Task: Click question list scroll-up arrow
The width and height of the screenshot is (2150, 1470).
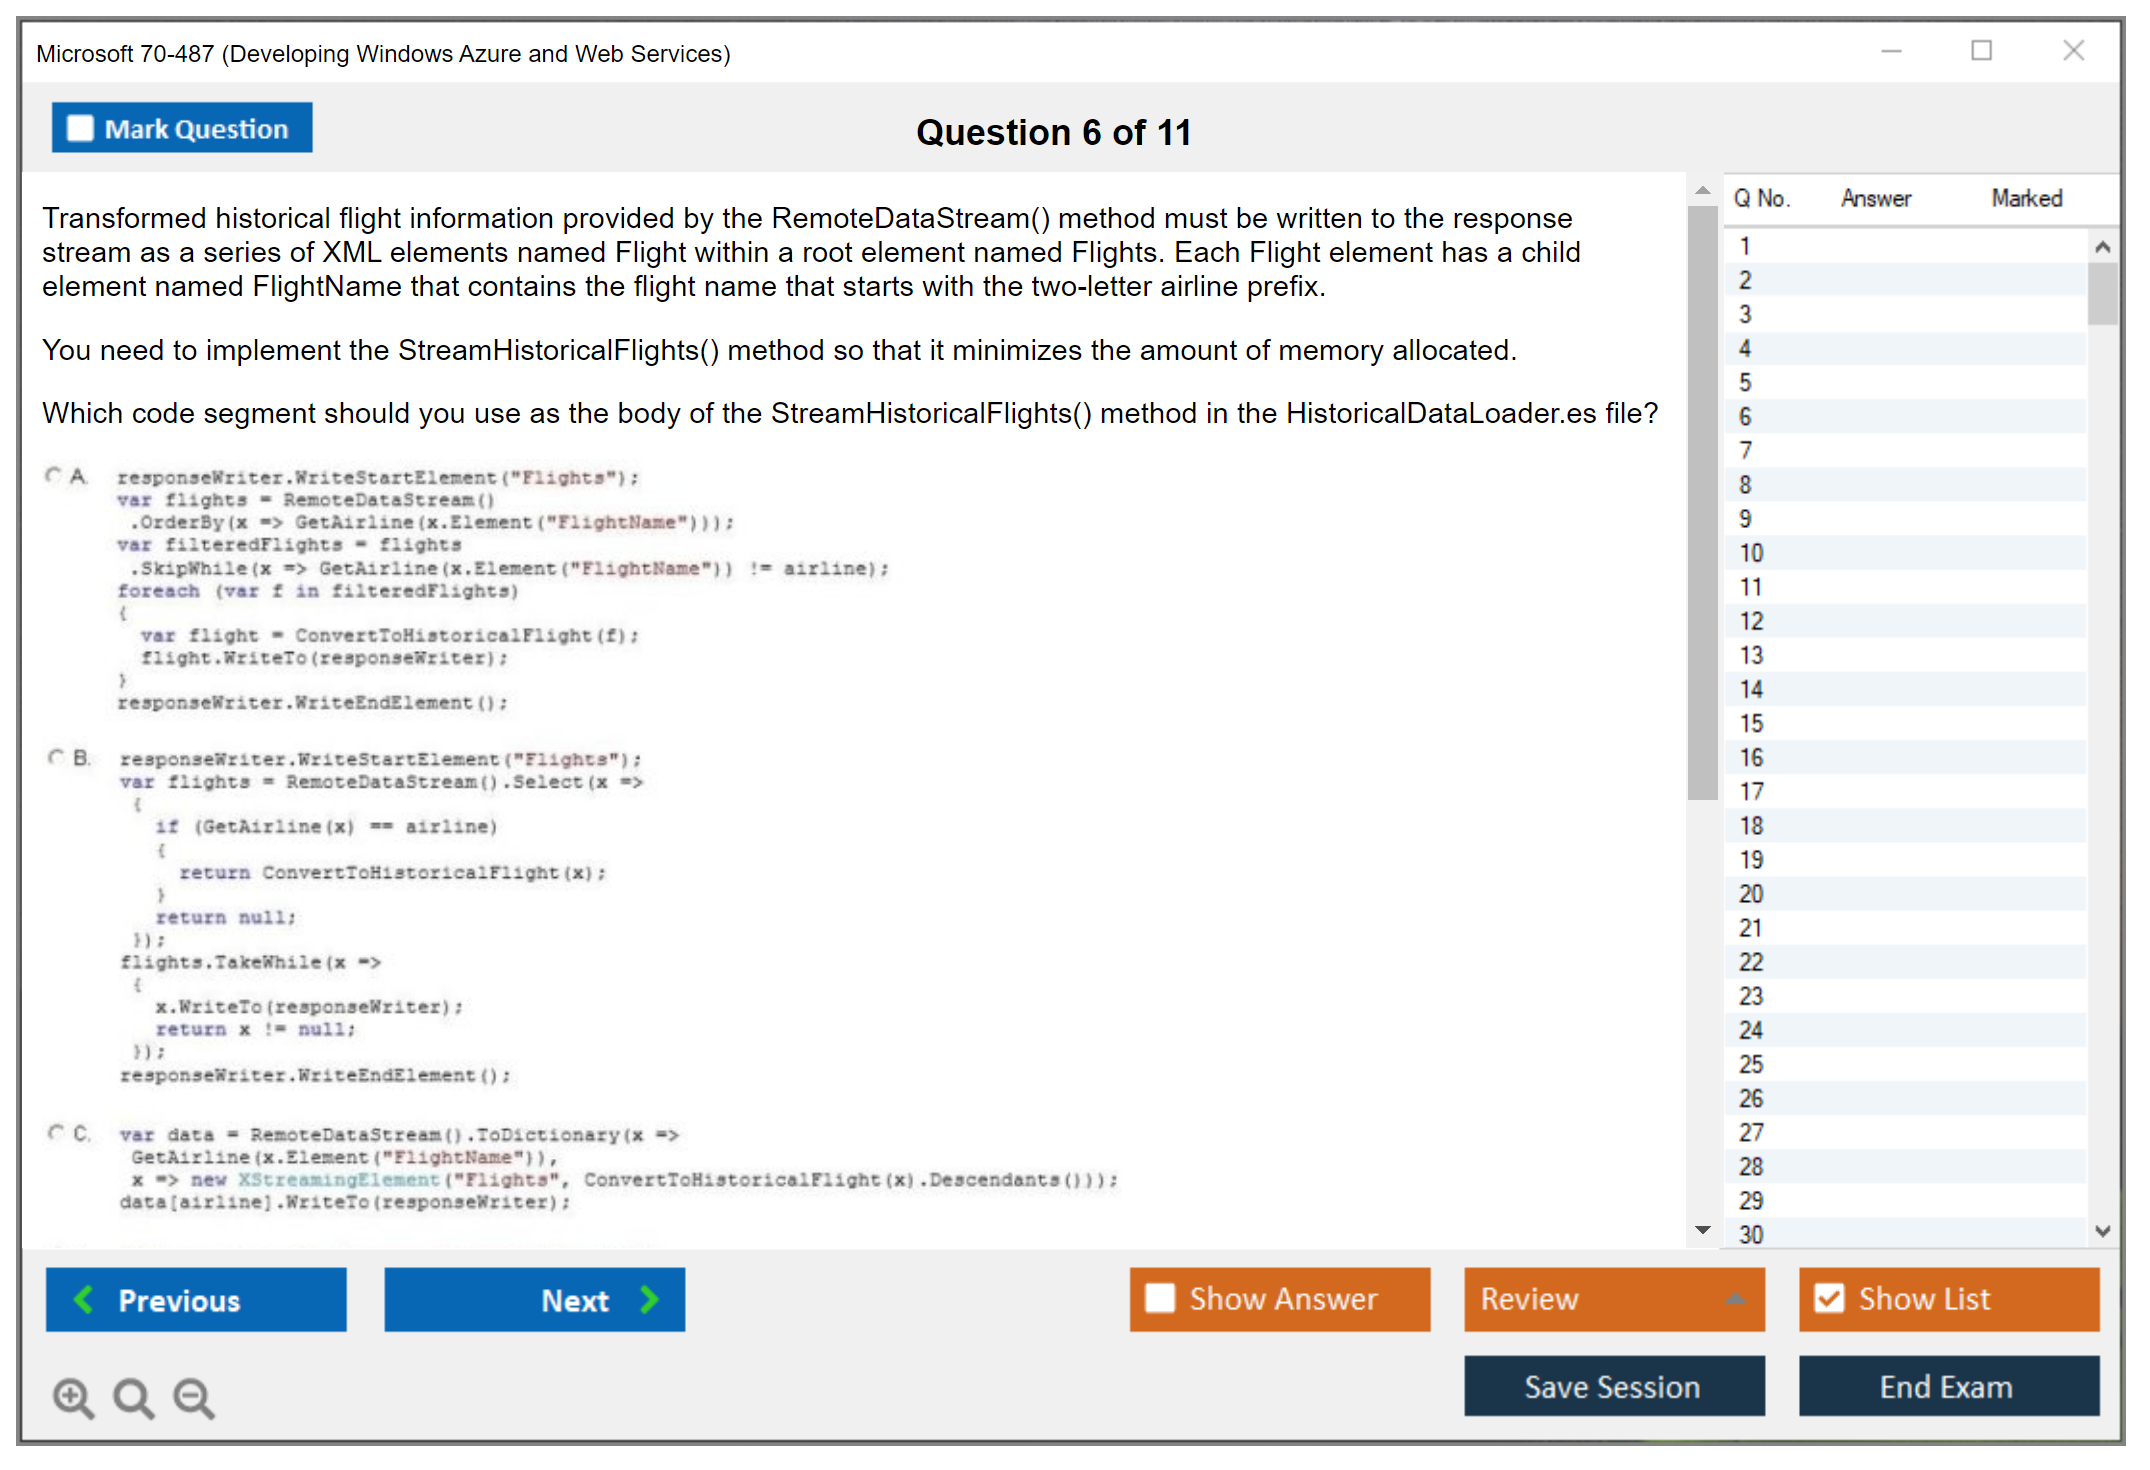Action: (2102, 247)
